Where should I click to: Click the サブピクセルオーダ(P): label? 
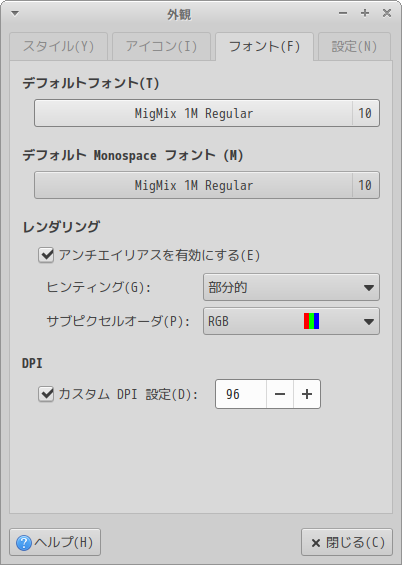coord(118,321)
